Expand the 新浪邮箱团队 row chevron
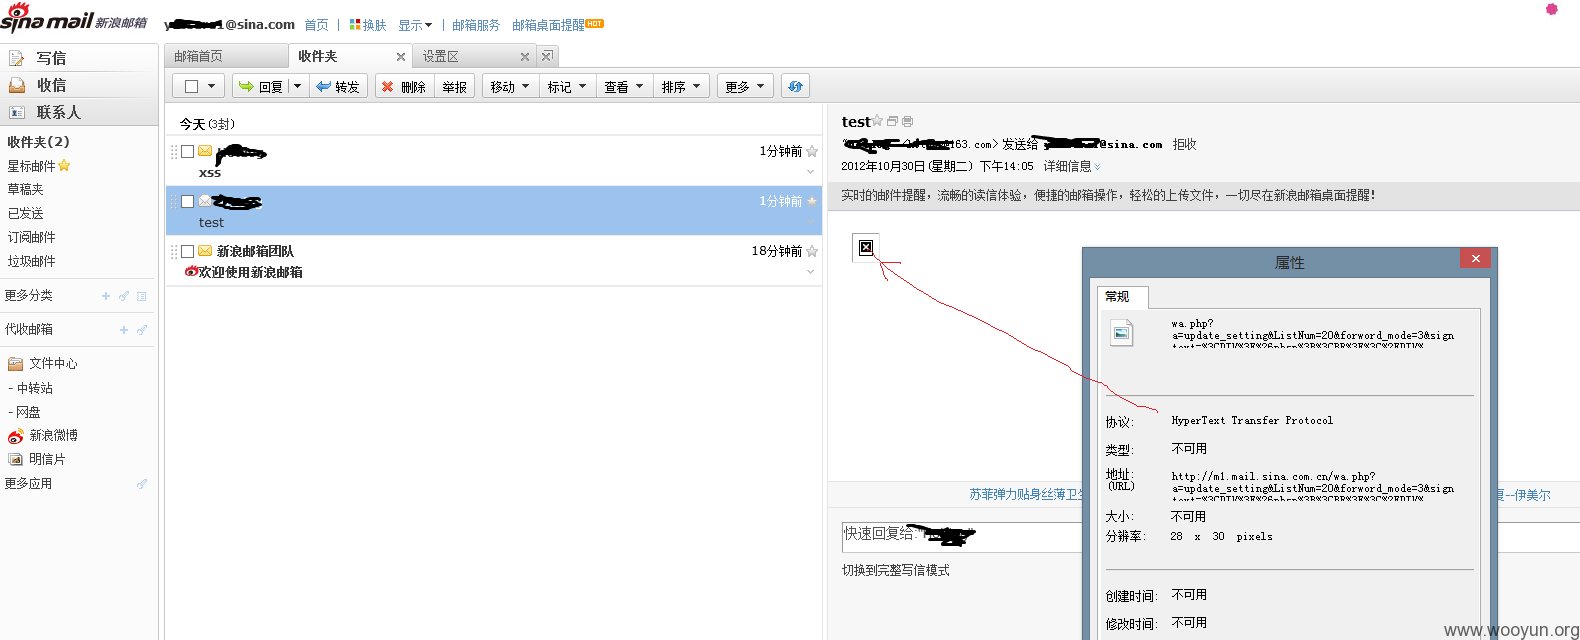The width and height of the screenshot is (1580, 640). [811, 272]
